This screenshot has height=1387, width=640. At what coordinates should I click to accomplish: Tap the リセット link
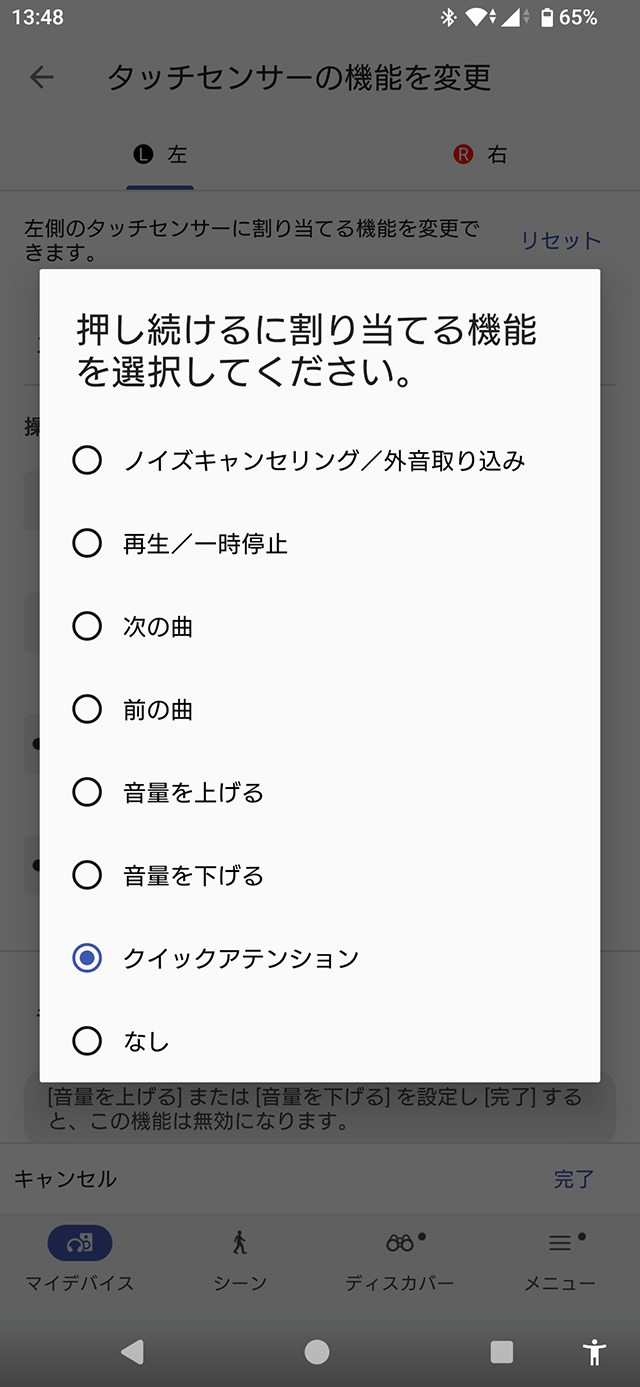point(561,241)
